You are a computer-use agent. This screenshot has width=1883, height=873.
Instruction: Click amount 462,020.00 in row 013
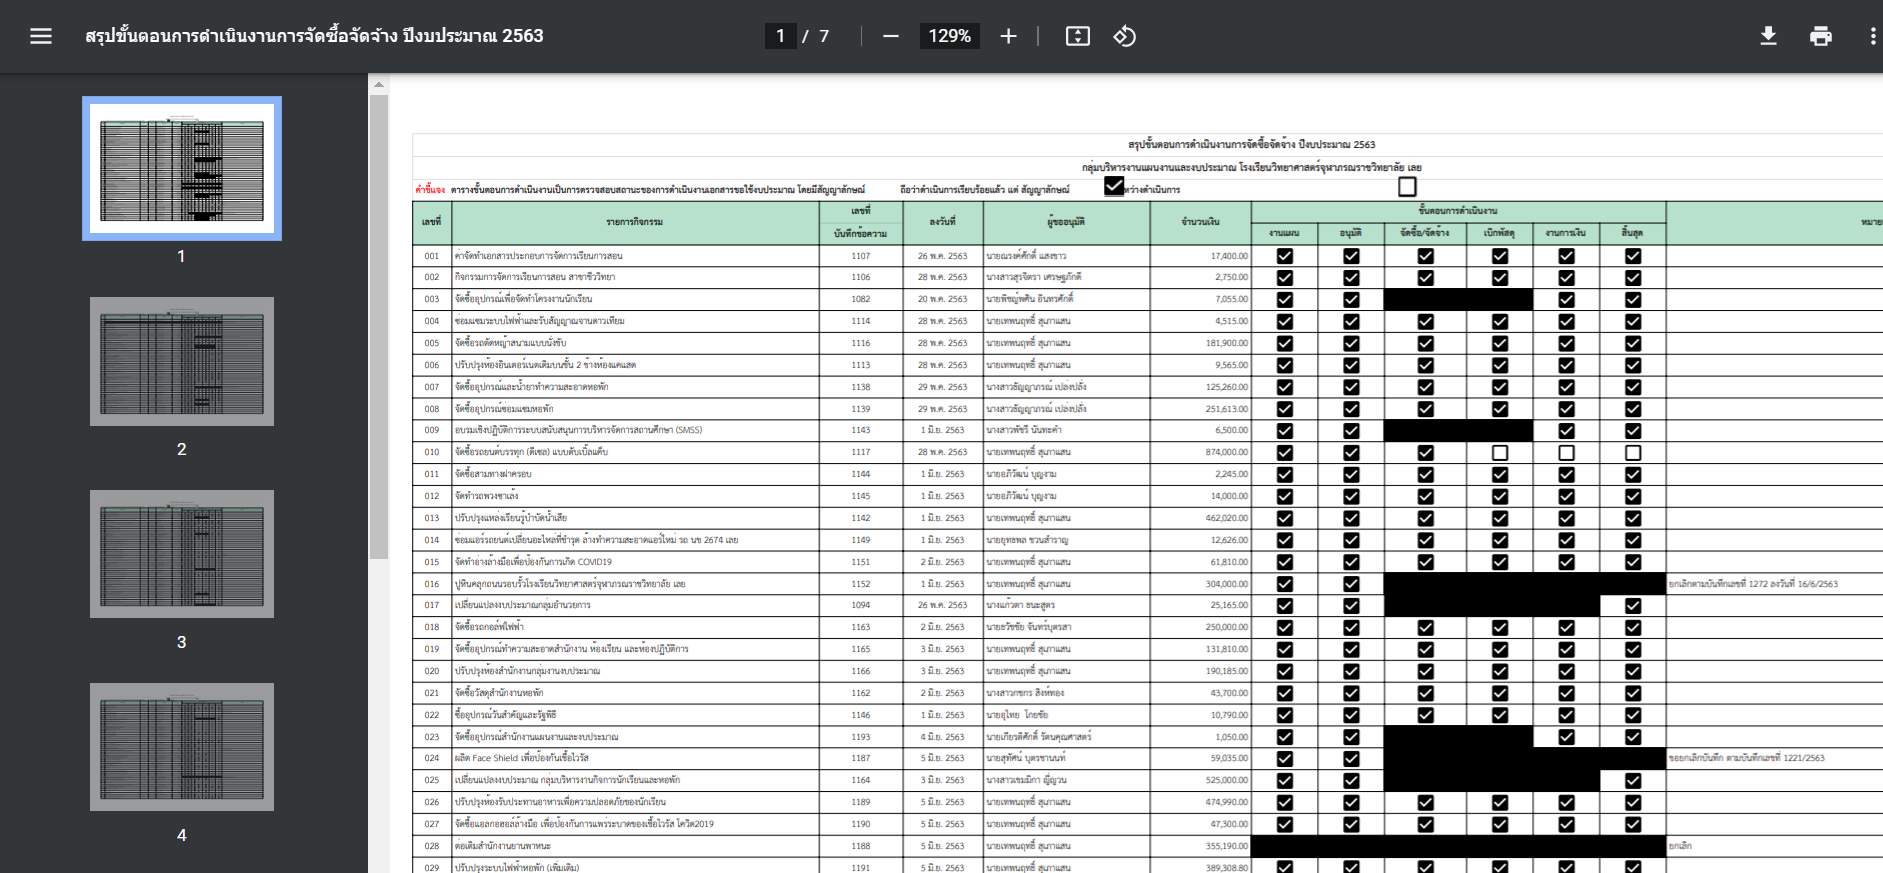tap(1226, 518)
